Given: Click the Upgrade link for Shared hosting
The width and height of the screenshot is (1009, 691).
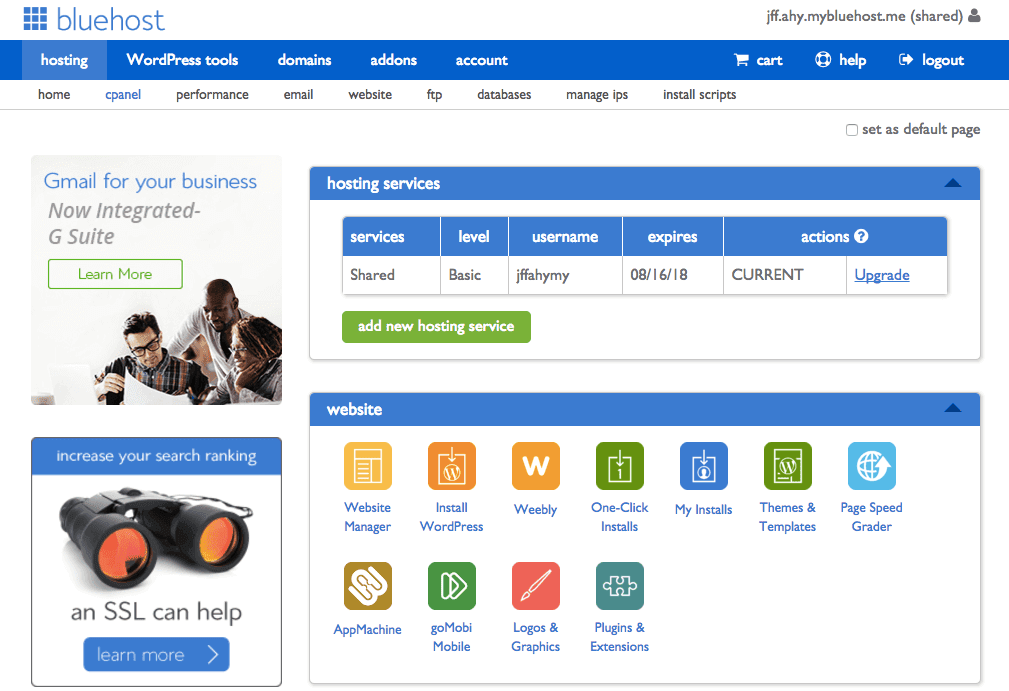Looking at the screenshot, I should 882,275.
